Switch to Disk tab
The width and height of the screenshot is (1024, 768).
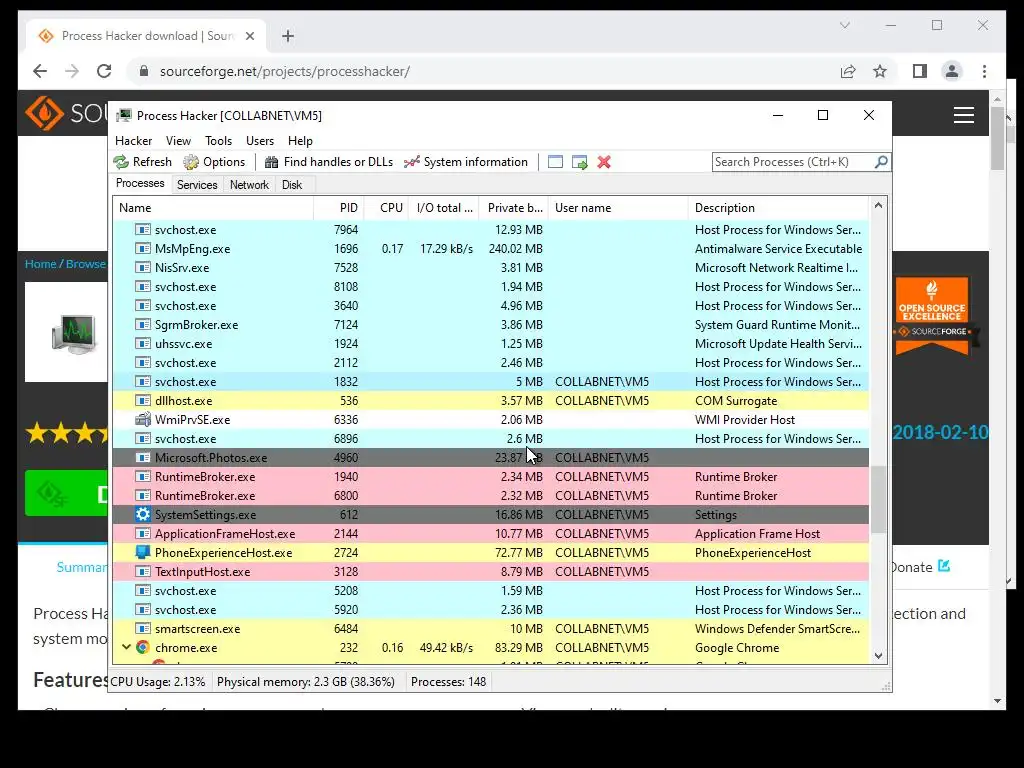tap(292, 185)
